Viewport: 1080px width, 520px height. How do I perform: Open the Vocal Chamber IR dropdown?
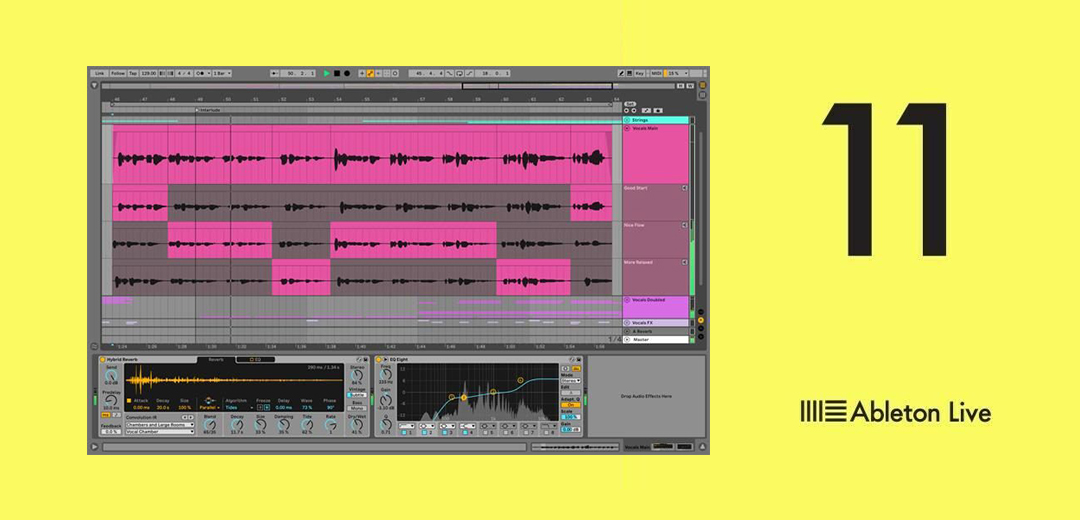160,432
